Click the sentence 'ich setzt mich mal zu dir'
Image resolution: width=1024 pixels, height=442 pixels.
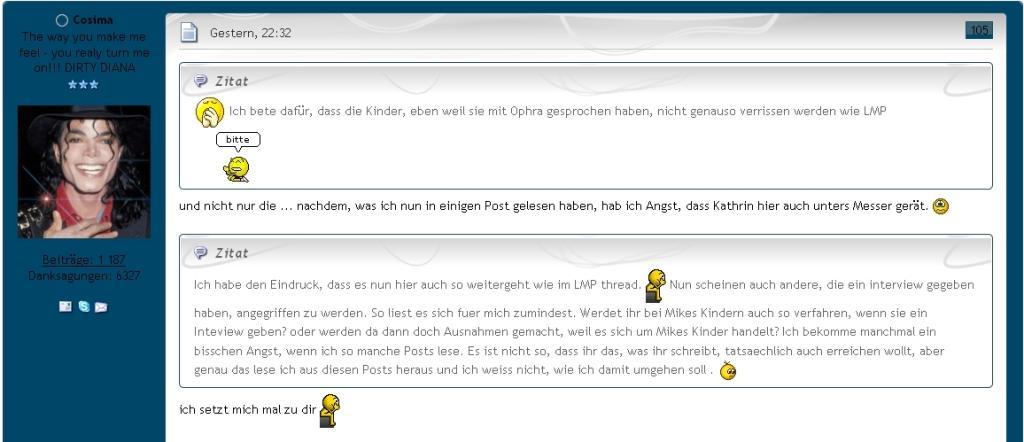coord(248,411)
